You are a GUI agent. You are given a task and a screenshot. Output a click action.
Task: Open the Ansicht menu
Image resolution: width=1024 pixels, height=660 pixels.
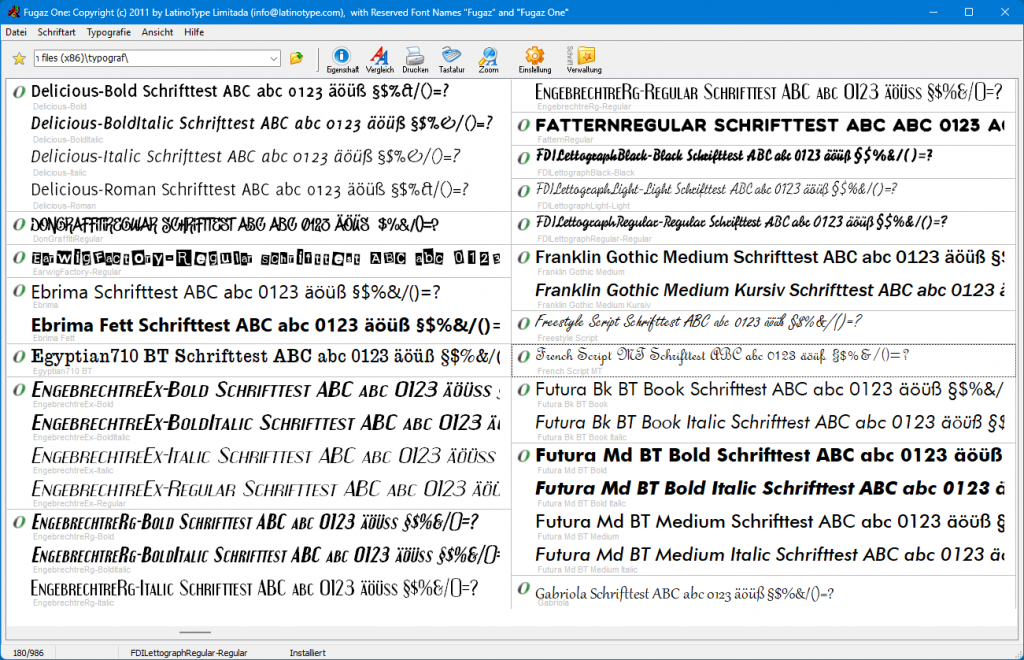(157, 32)
